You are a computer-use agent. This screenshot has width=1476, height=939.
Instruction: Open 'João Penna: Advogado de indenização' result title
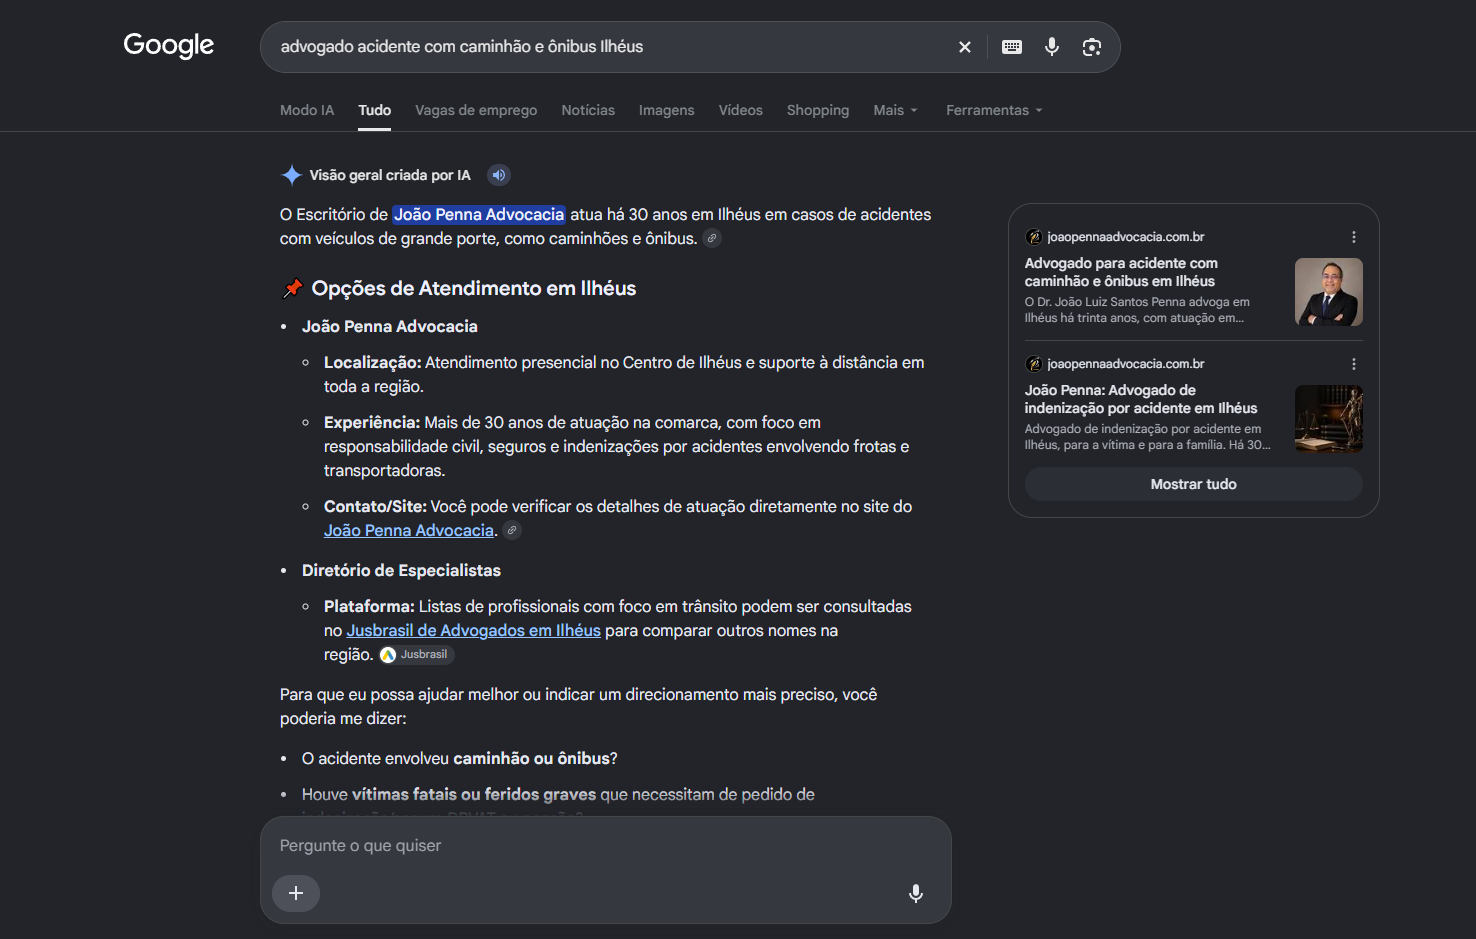[1141, 399]
